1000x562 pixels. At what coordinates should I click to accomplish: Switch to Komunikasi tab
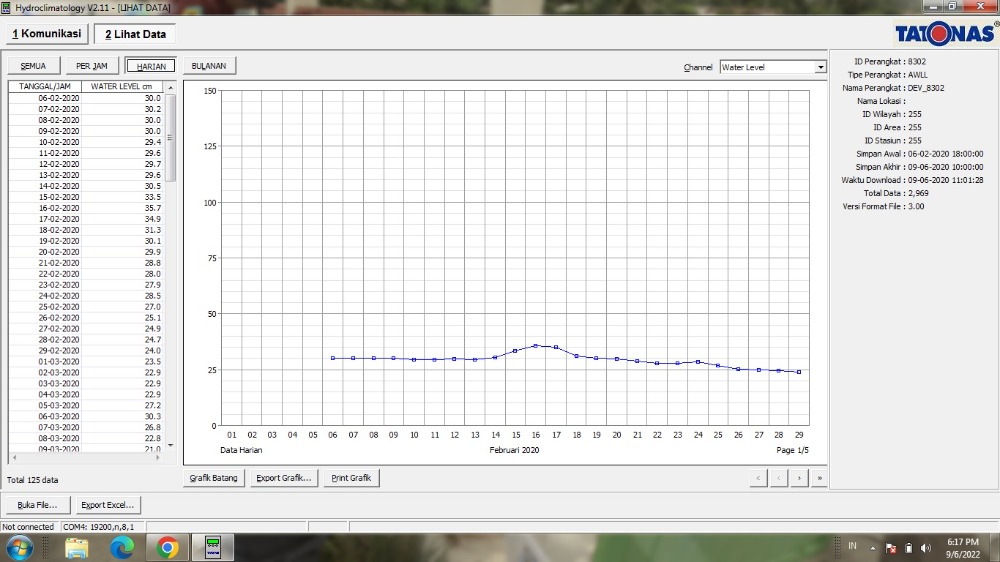46,34
